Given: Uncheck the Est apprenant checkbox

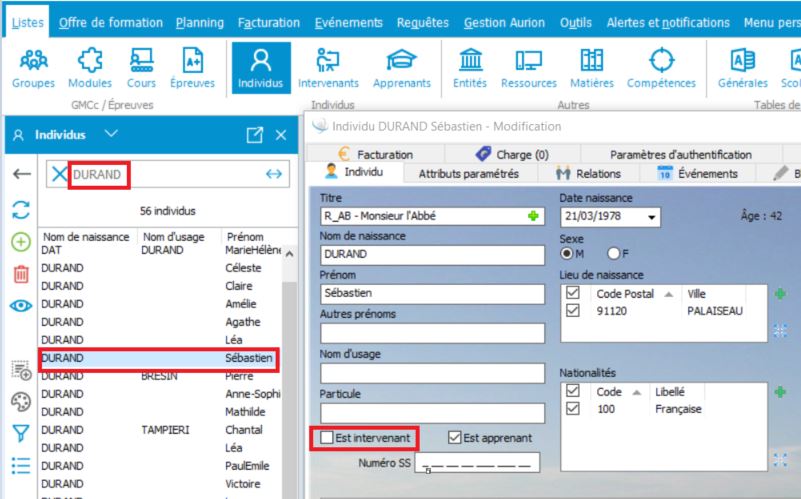Looking at the screenshot, I should pyautogui.click(x=456, y=437).
